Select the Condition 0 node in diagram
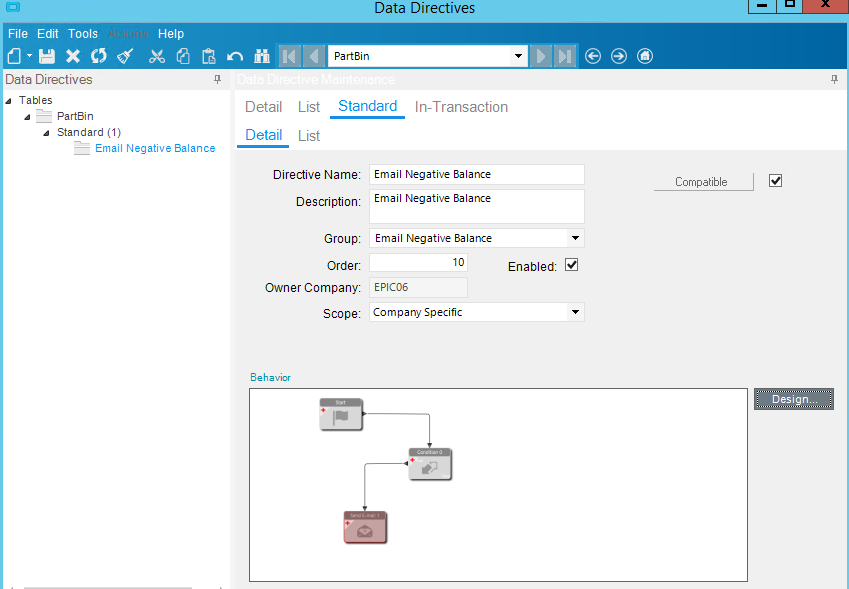Viewport: 849px width, 589px height. point(430,464)
